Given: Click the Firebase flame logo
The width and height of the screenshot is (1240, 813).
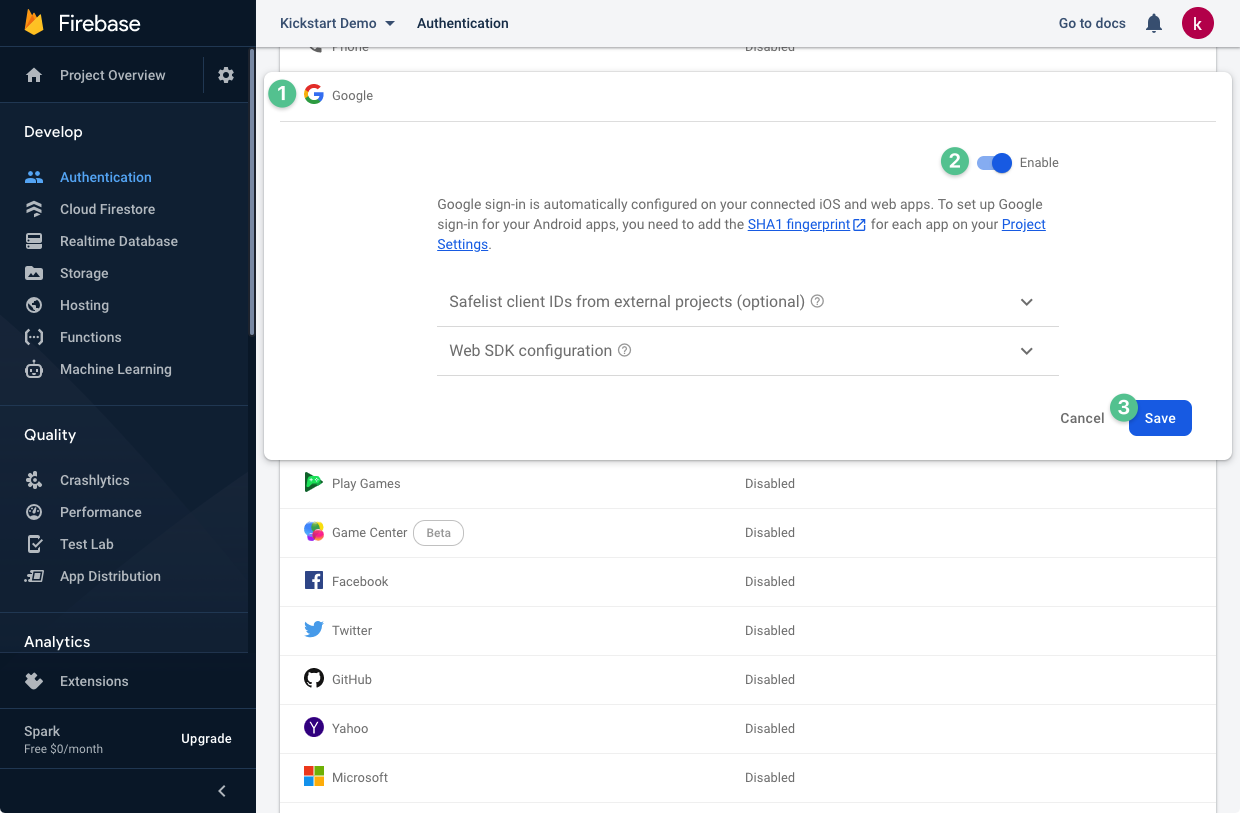Looking at the screenshot, I should click(x=35, y=23).
